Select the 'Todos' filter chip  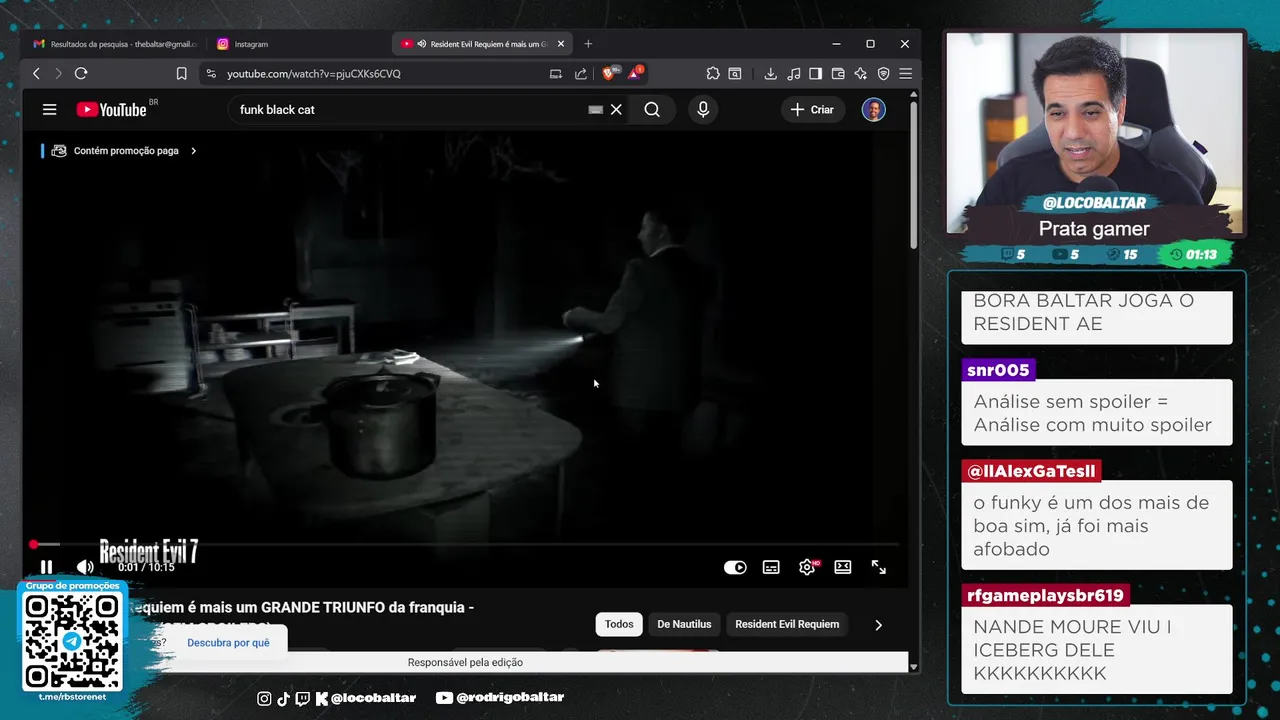[x=619, y=624]
